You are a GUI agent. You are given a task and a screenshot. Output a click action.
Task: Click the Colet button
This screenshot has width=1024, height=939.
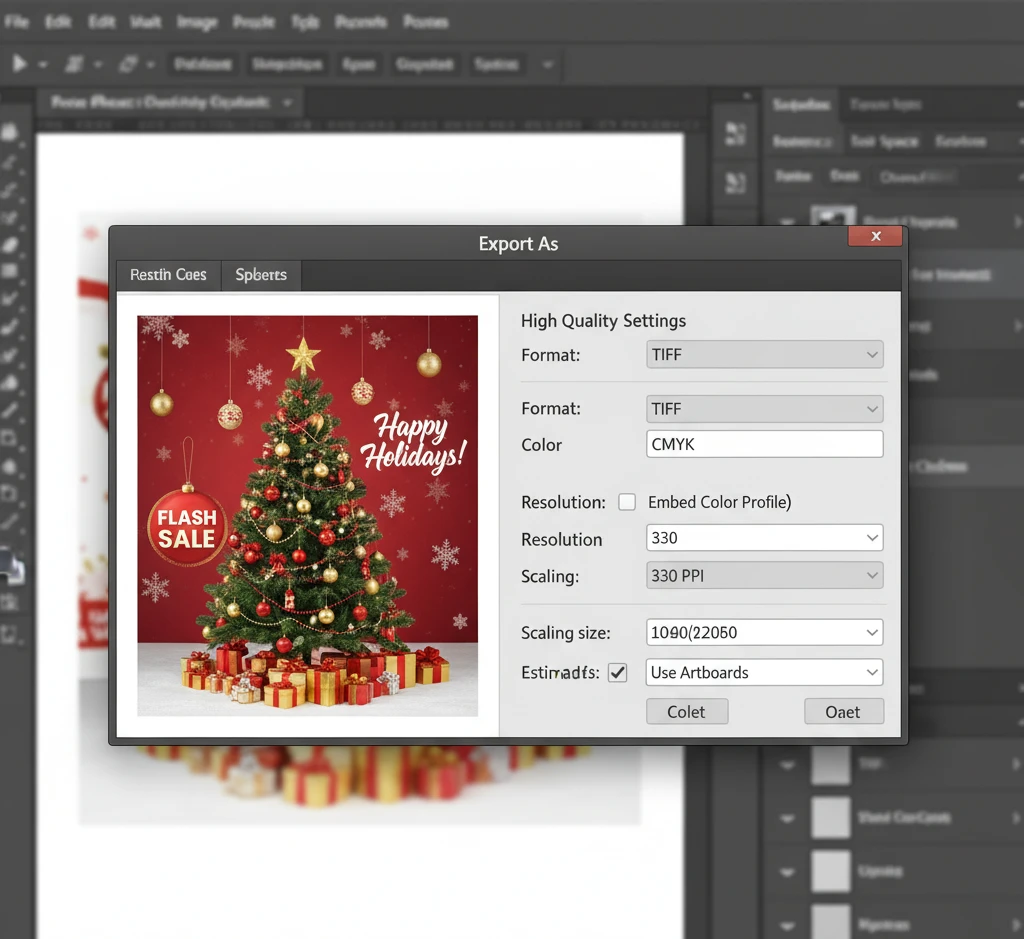(686, 712)
